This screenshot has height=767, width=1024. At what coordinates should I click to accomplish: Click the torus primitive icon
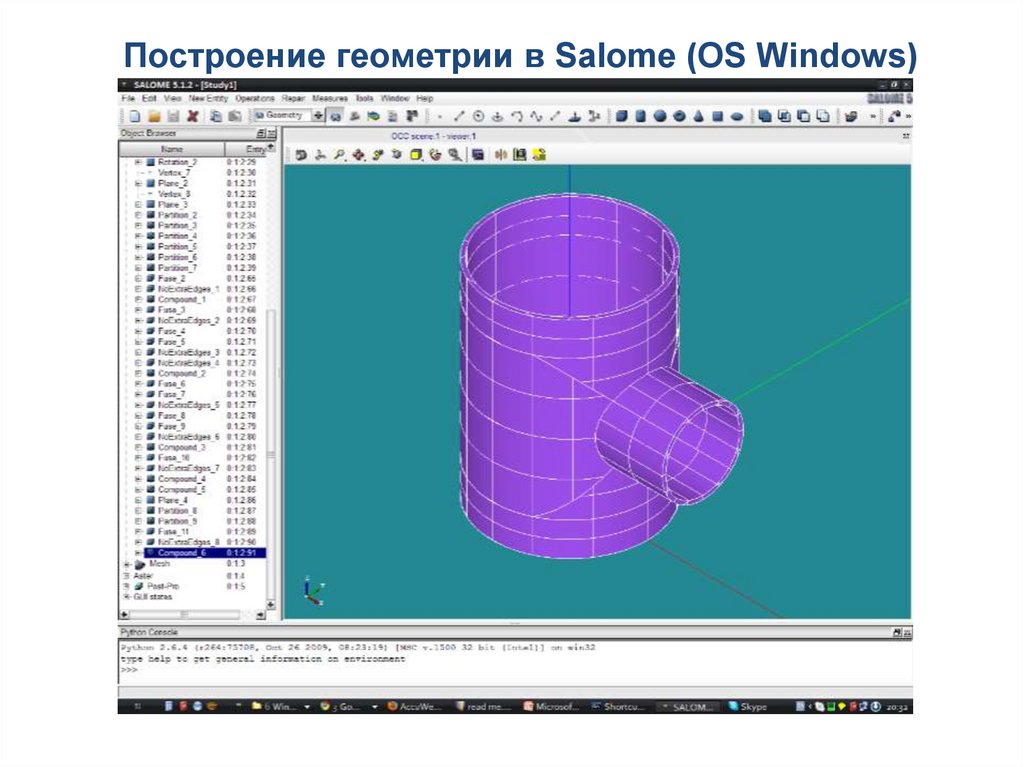pos(679,116)
